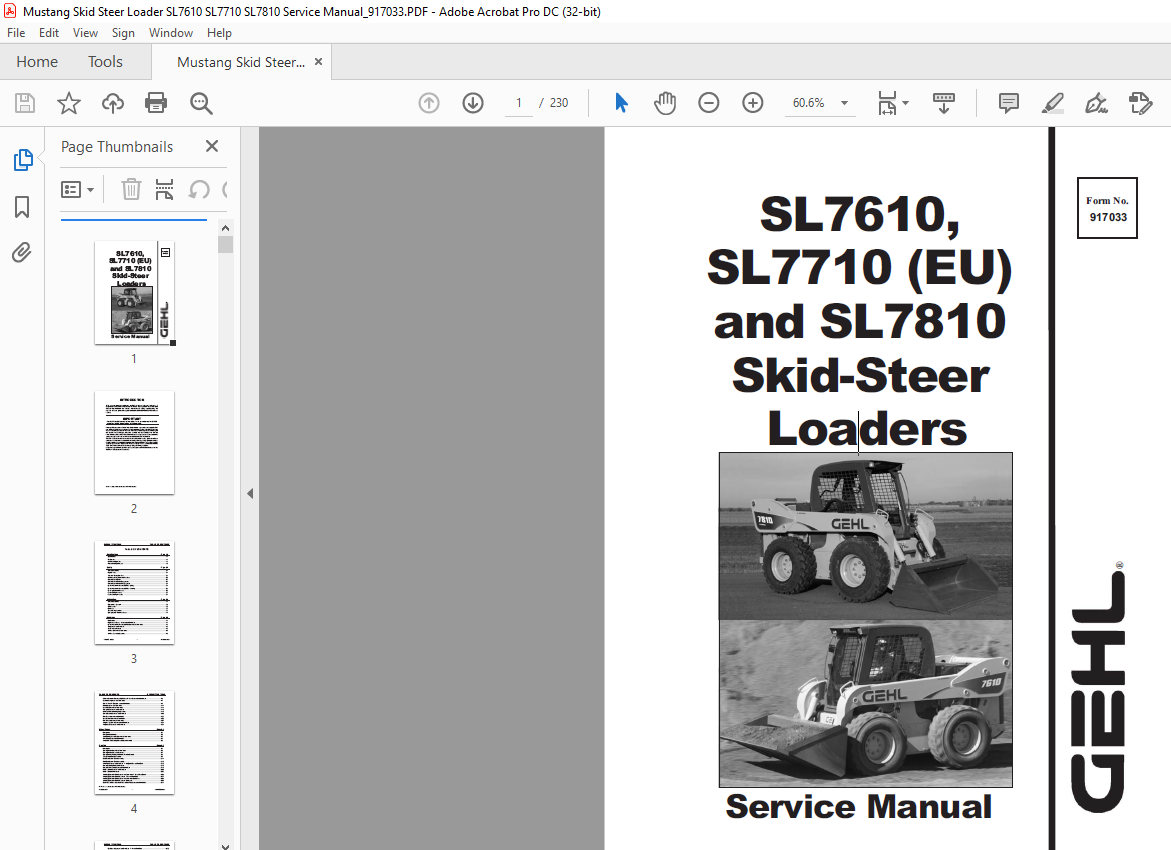The image size is (1171, 850).
Task: Open the fit page options dropdown arrow
Action: pyautogui.click(x=906, y=103)
